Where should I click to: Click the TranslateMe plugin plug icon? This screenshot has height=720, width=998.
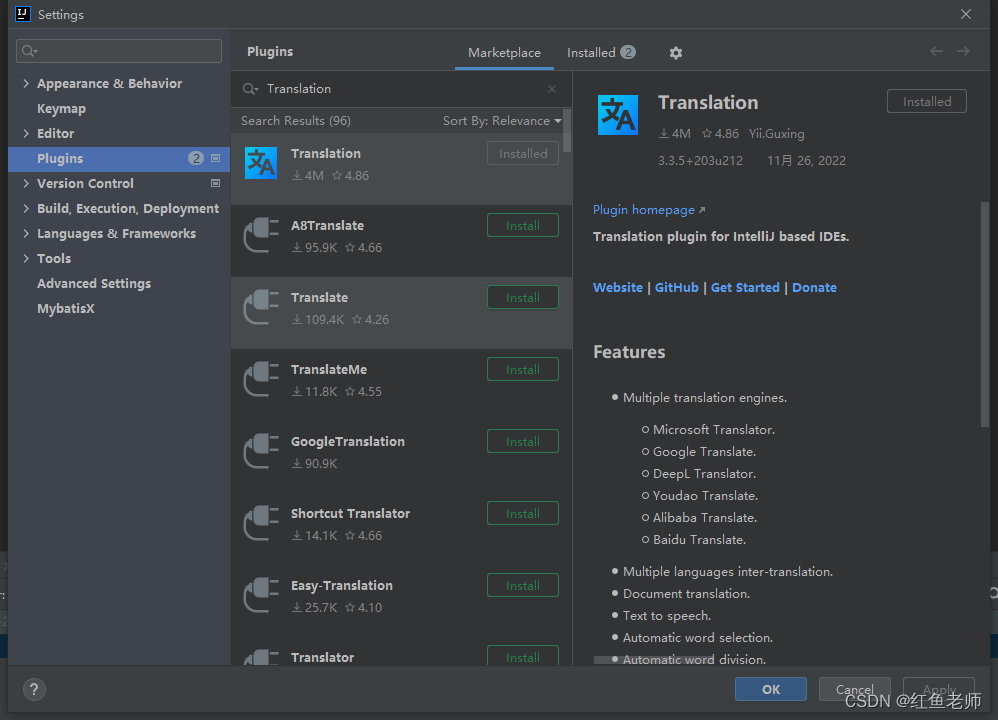[x=261, y=379]
